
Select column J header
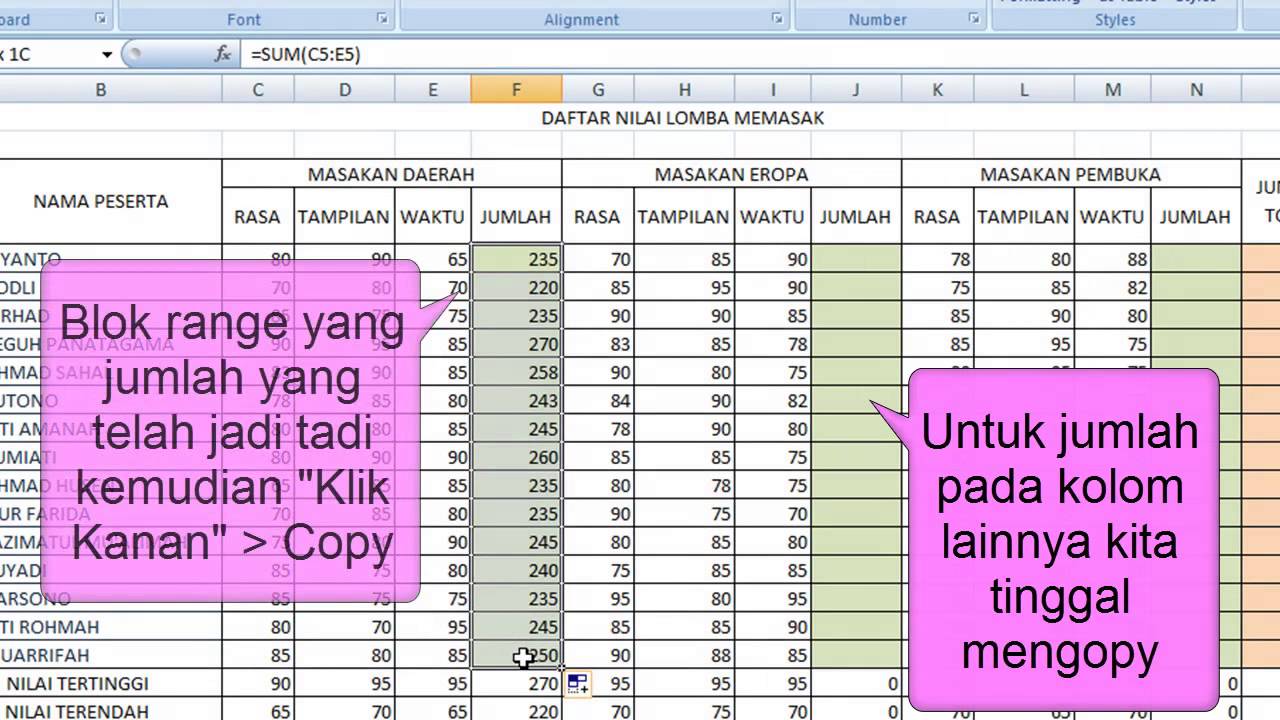pyautogui.click(x=856, y=90)
